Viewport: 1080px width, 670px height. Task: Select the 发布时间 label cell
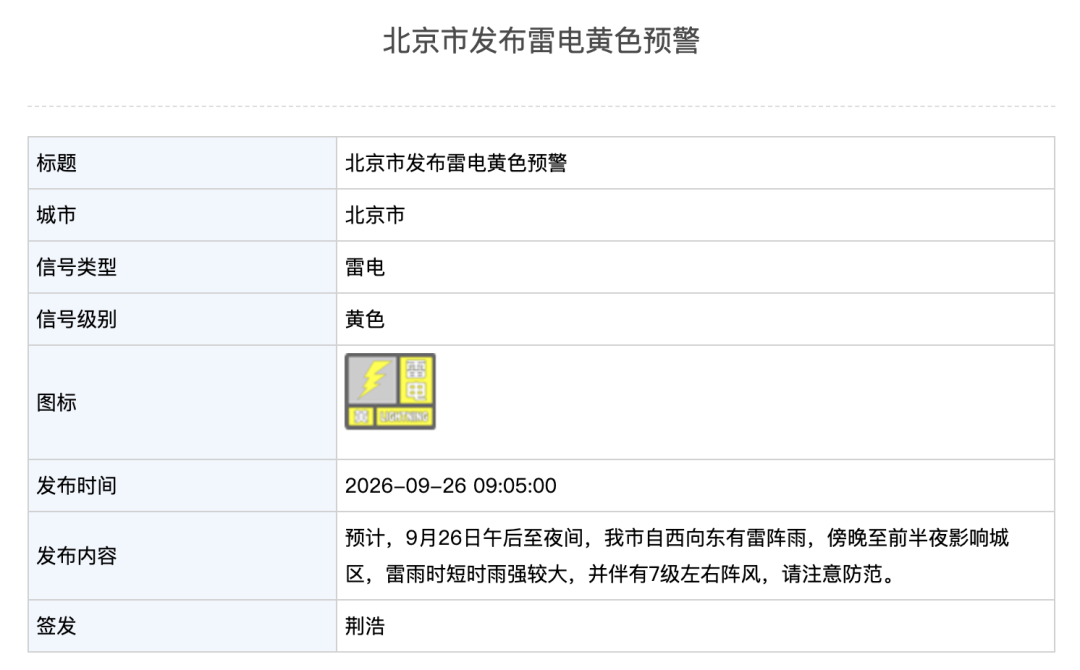(182, 486)
